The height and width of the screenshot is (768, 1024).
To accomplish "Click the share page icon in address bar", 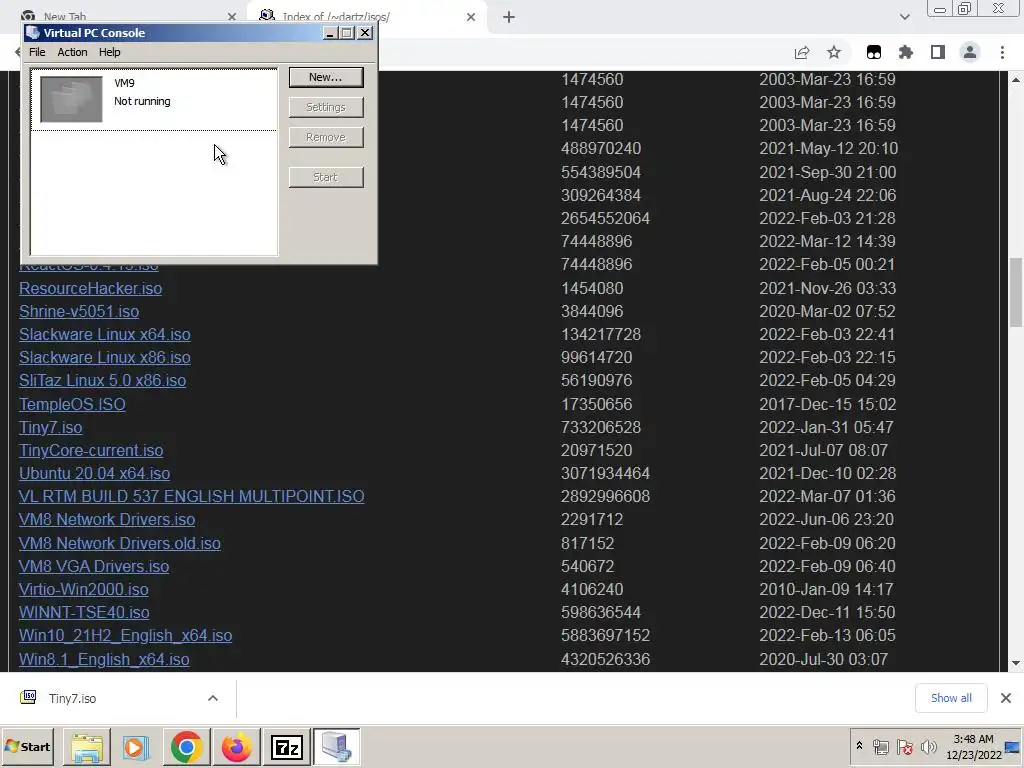I will 802,52.
